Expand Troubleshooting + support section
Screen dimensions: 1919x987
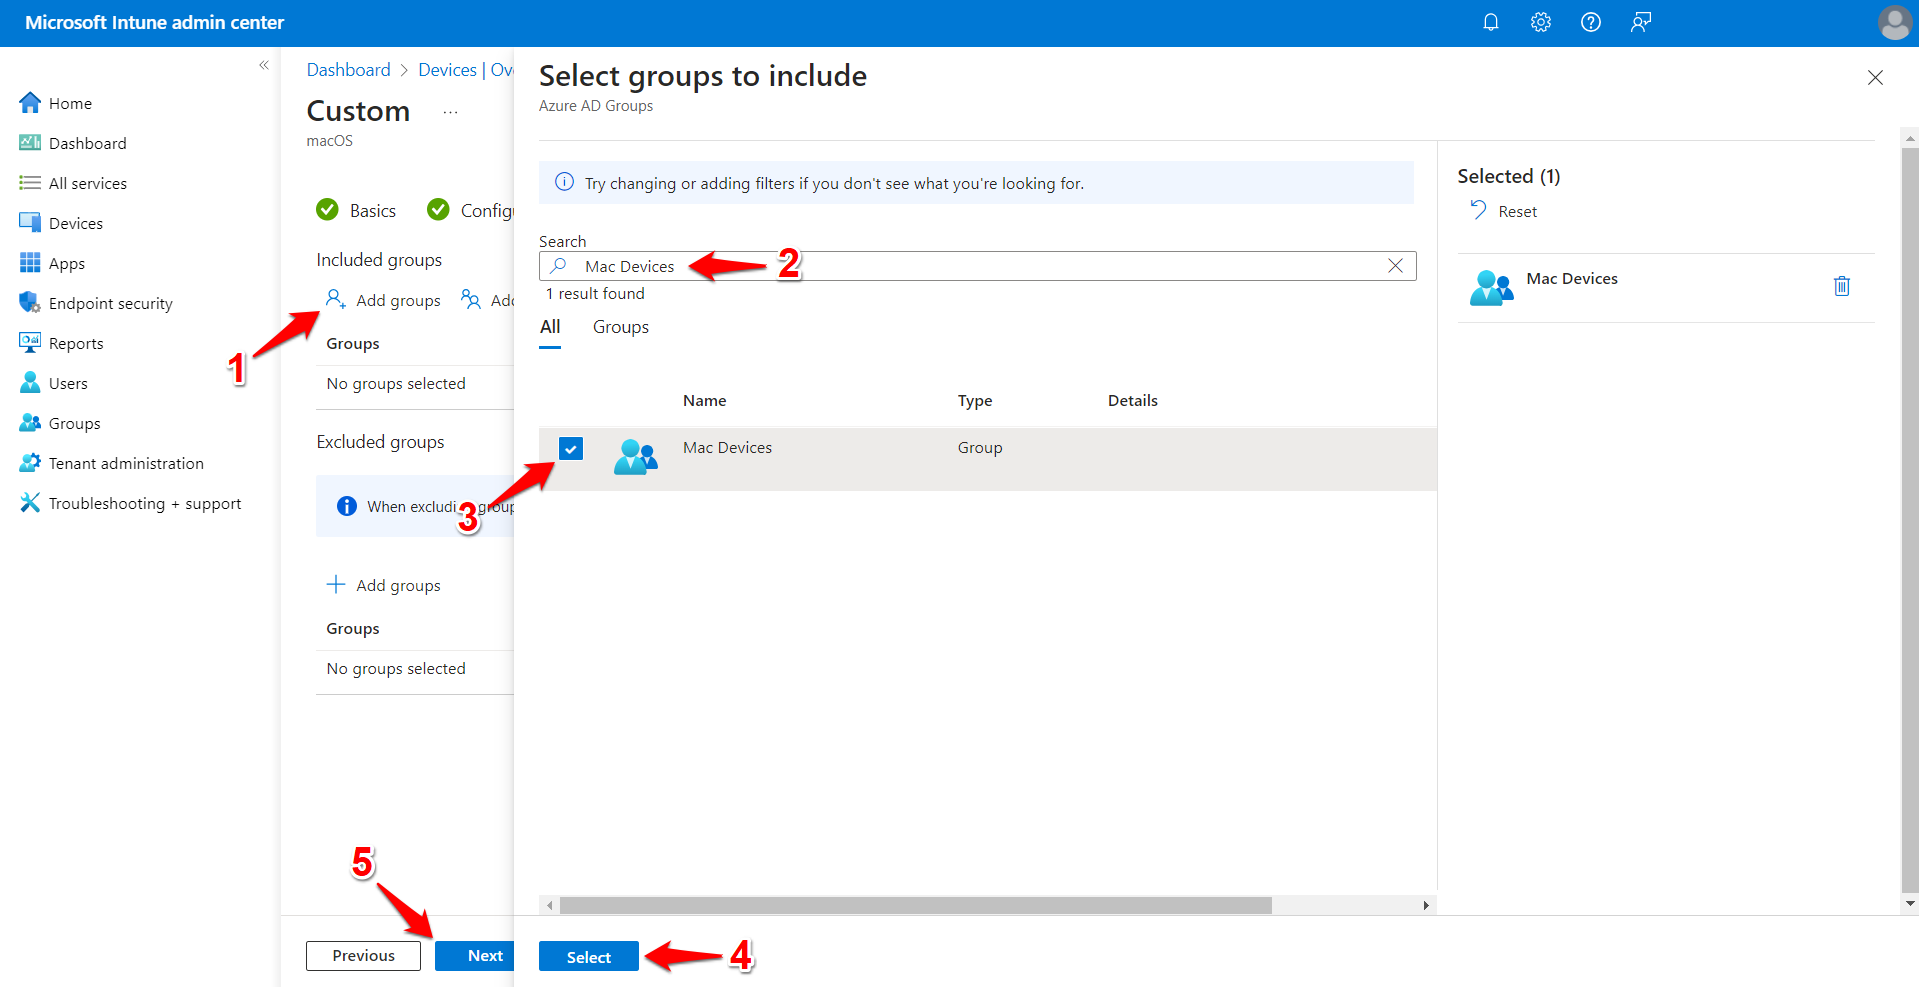[144, 502]
